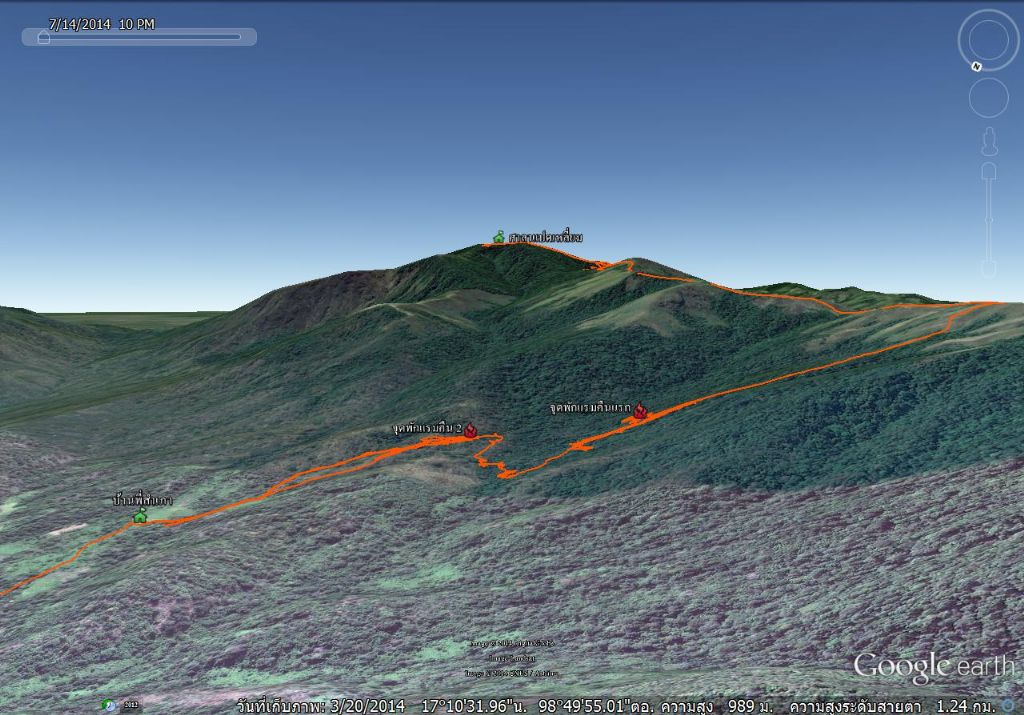
Task: Click the 2012 historical imagery year label
Action: pyautogui.click(x=131, y=705)
